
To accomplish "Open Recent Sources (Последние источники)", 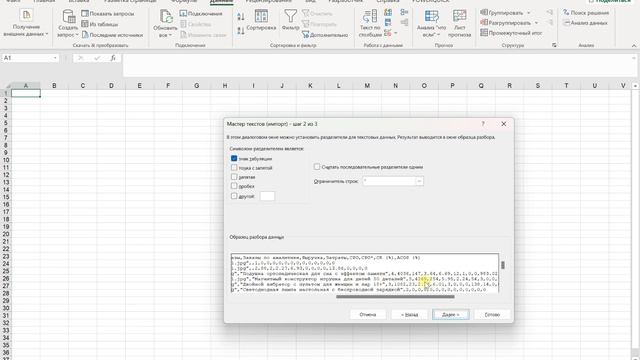I will (x=112, y=35).
